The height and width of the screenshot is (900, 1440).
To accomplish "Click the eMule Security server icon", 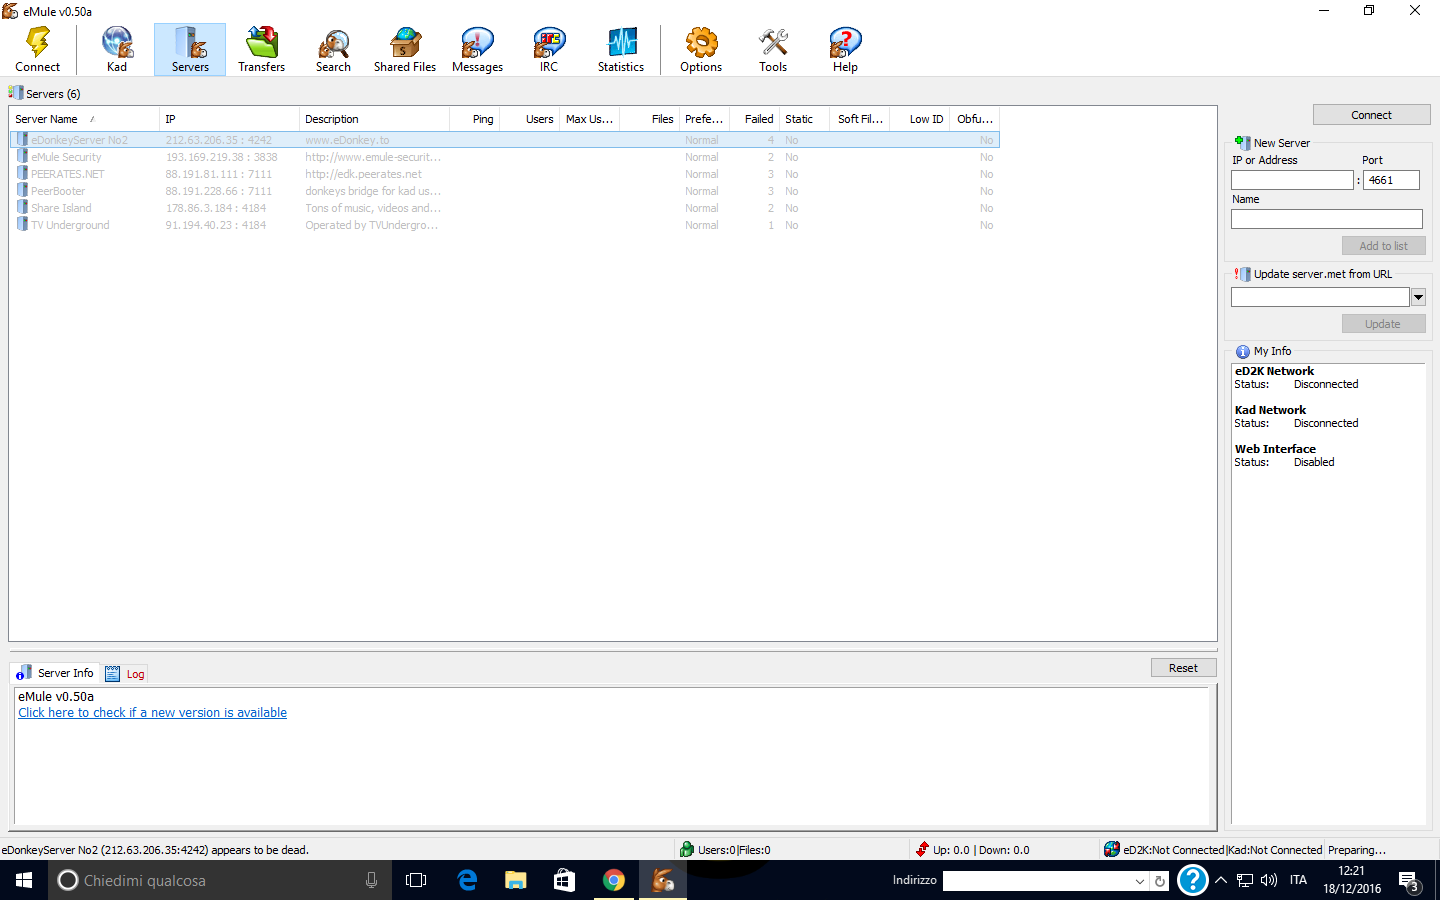I will click(22, 157).
